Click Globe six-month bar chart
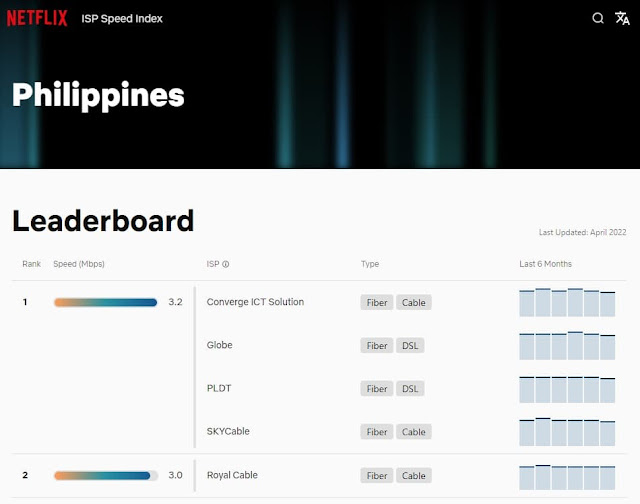This screenshot has width=640, height=504. 567,346
